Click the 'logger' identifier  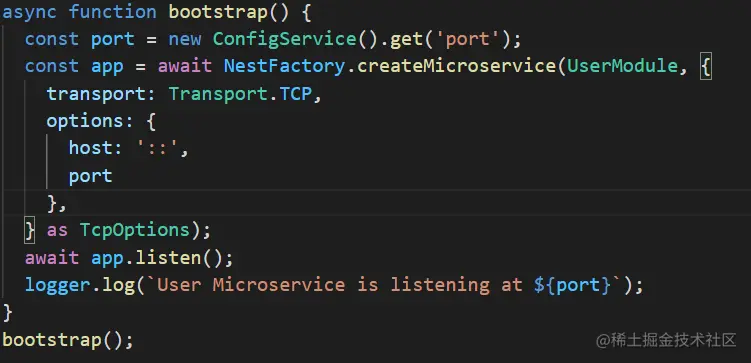[57, 285]
